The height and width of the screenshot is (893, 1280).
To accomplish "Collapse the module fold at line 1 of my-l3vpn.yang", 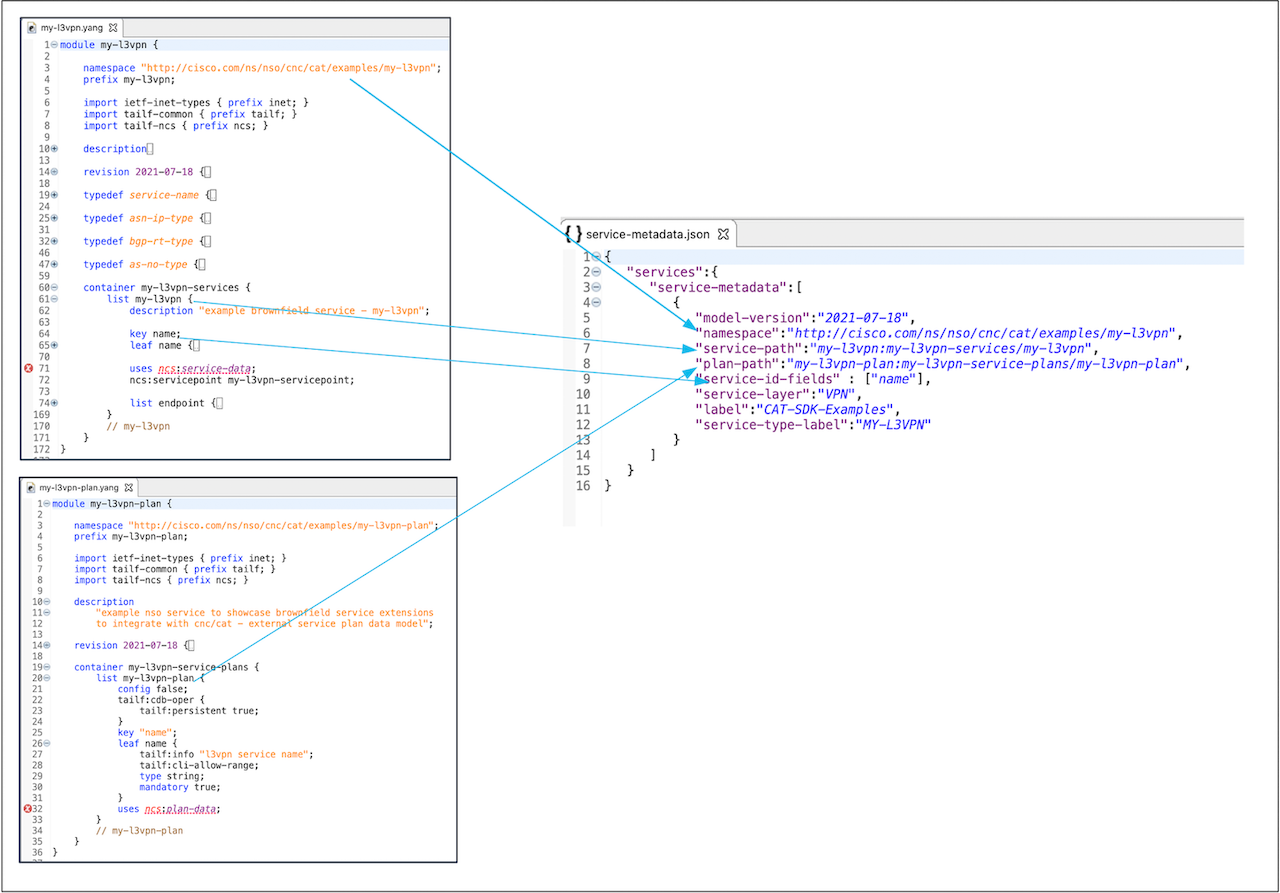I will [54, 45].
